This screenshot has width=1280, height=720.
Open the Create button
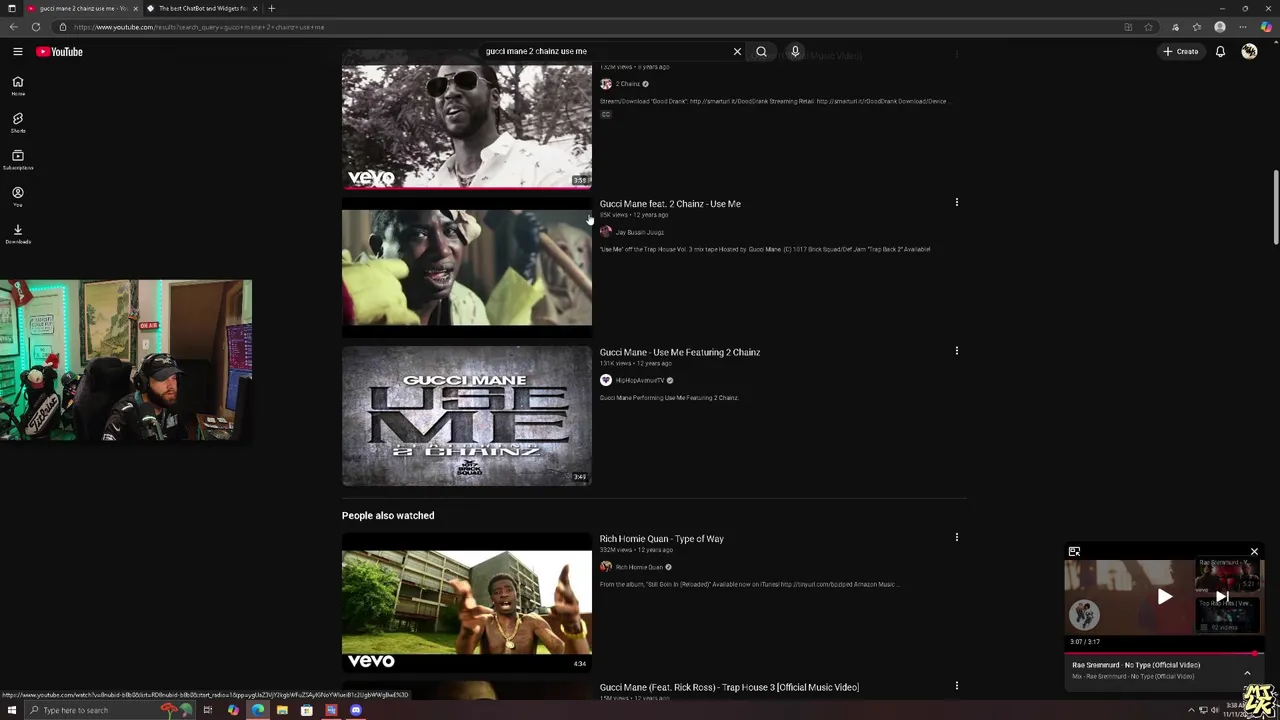(x=1180, y=51)
